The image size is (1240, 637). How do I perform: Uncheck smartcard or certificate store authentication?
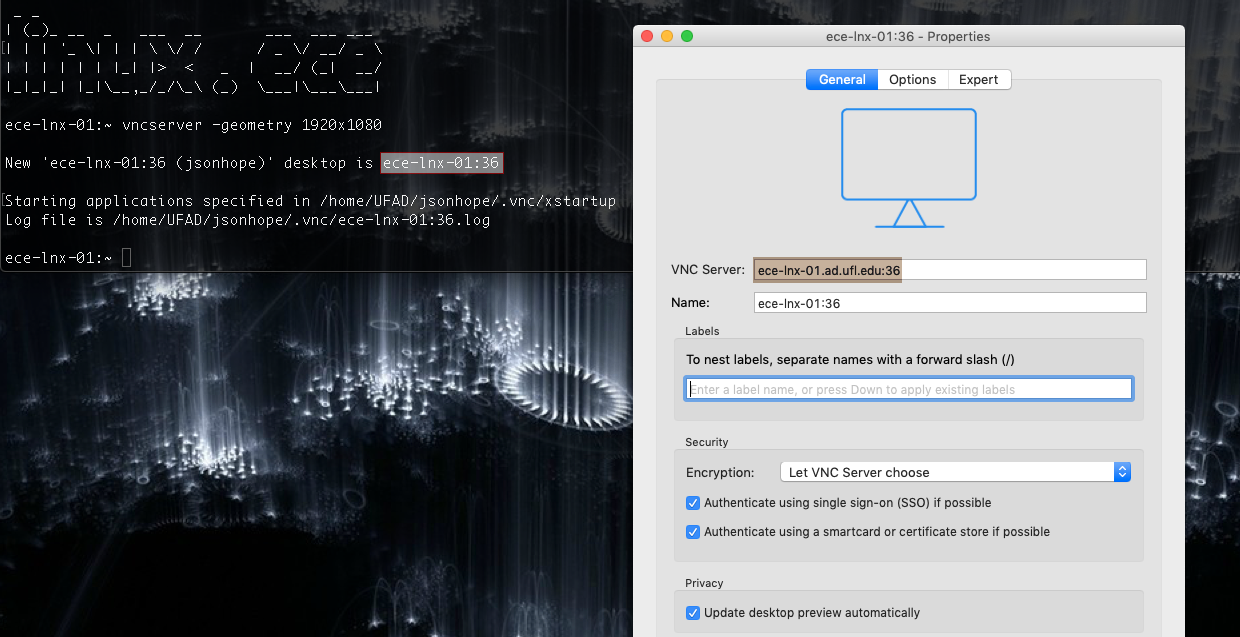pyautogui.click(x=693, y=532)
